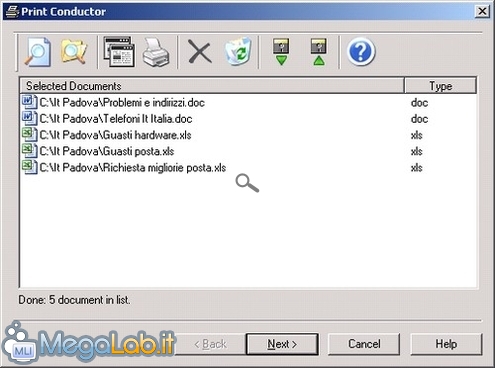This screenshot has height=368, width=495.
Task: Click the doc type cell of Telefoni It Italia
Action: coord(419,119)
